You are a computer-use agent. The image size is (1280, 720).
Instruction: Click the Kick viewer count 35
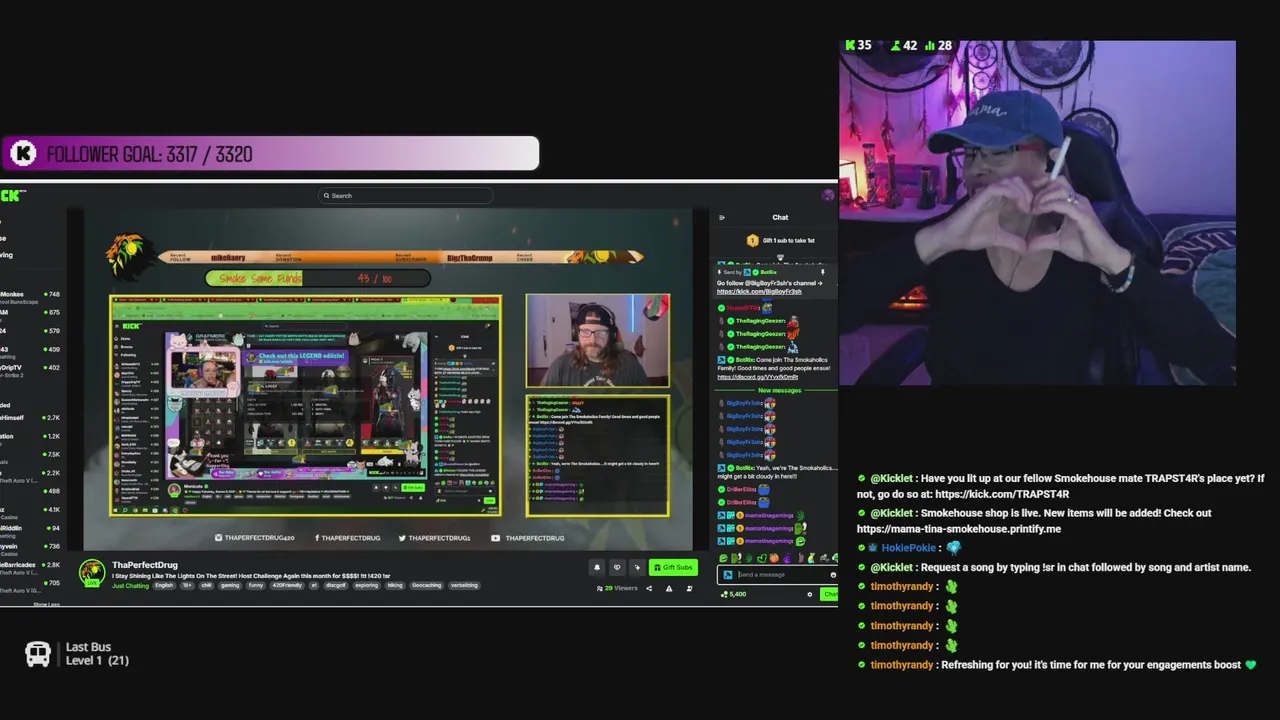[x=858, y=45]
